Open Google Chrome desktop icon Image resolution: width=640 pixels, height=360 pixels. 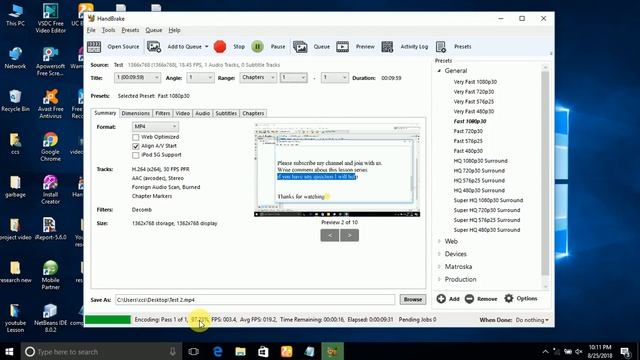pos(51,147)
